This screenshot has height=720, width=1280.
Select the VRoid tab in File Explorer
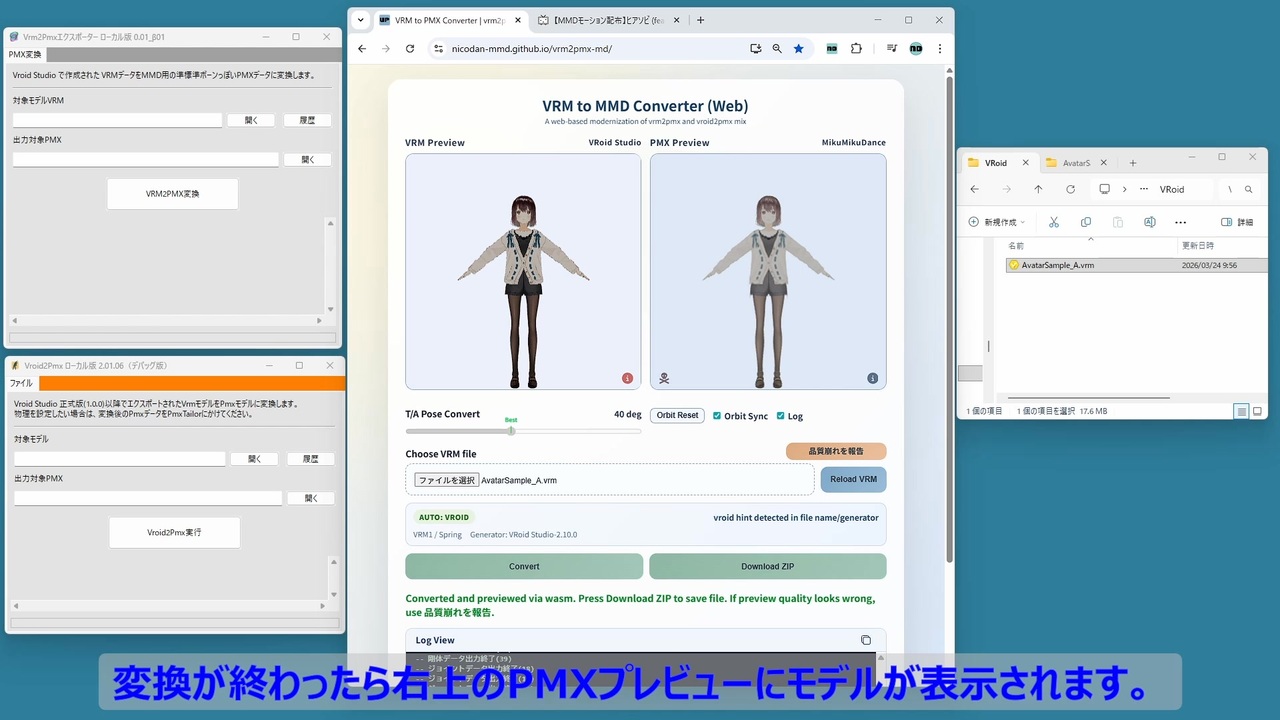click(x=996, y=163)
